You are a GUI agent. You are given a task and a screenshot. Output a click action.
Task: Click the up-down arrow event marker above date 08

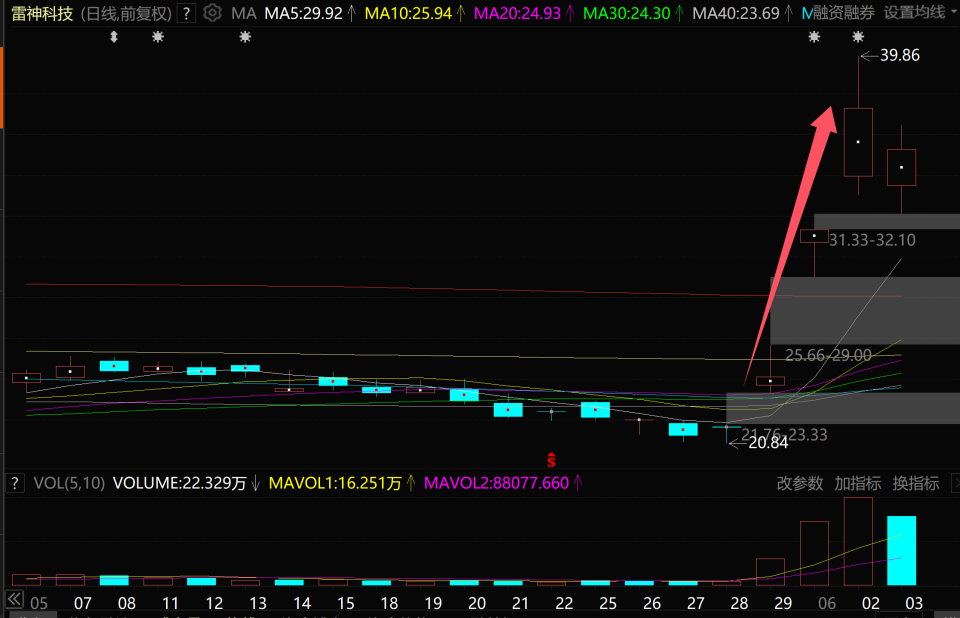pyautogui.click(x=114, y=37)
